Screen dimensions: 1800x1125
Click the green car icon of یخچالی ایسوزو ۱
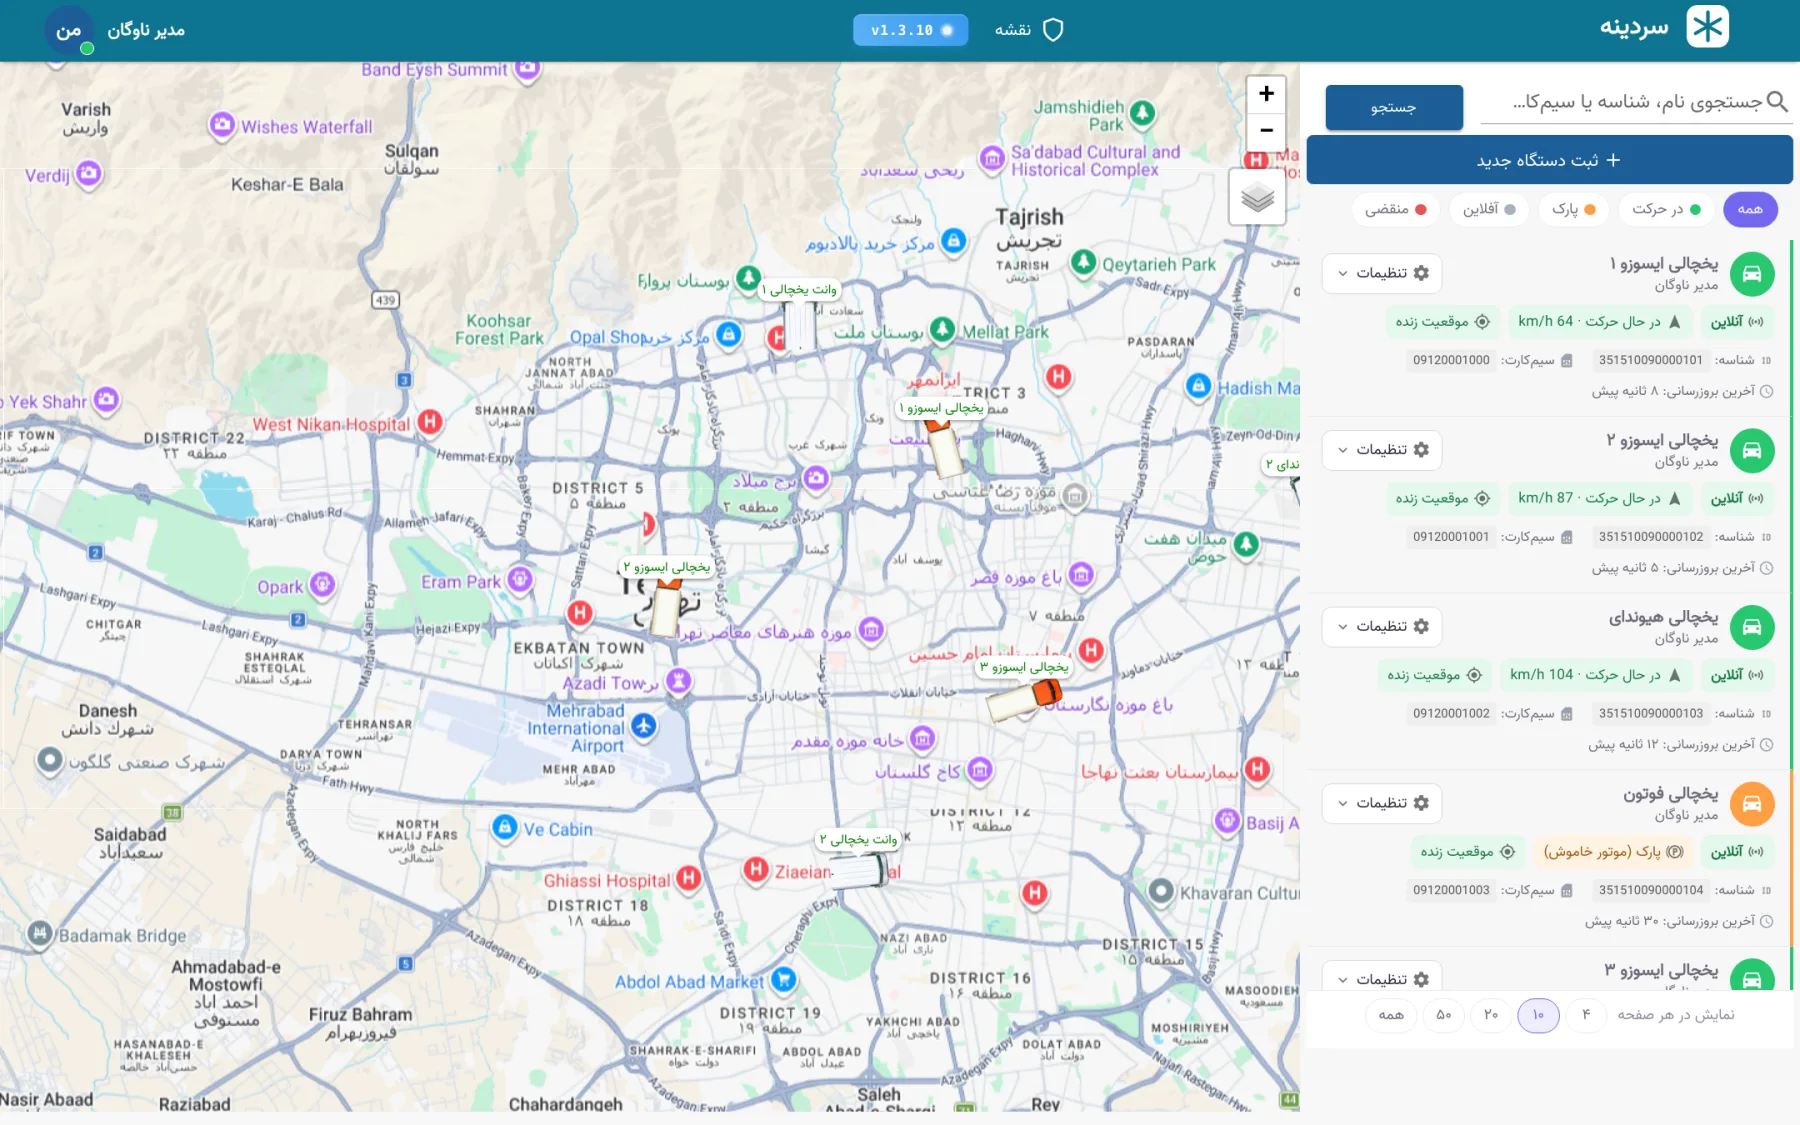tap(1752, 274)
